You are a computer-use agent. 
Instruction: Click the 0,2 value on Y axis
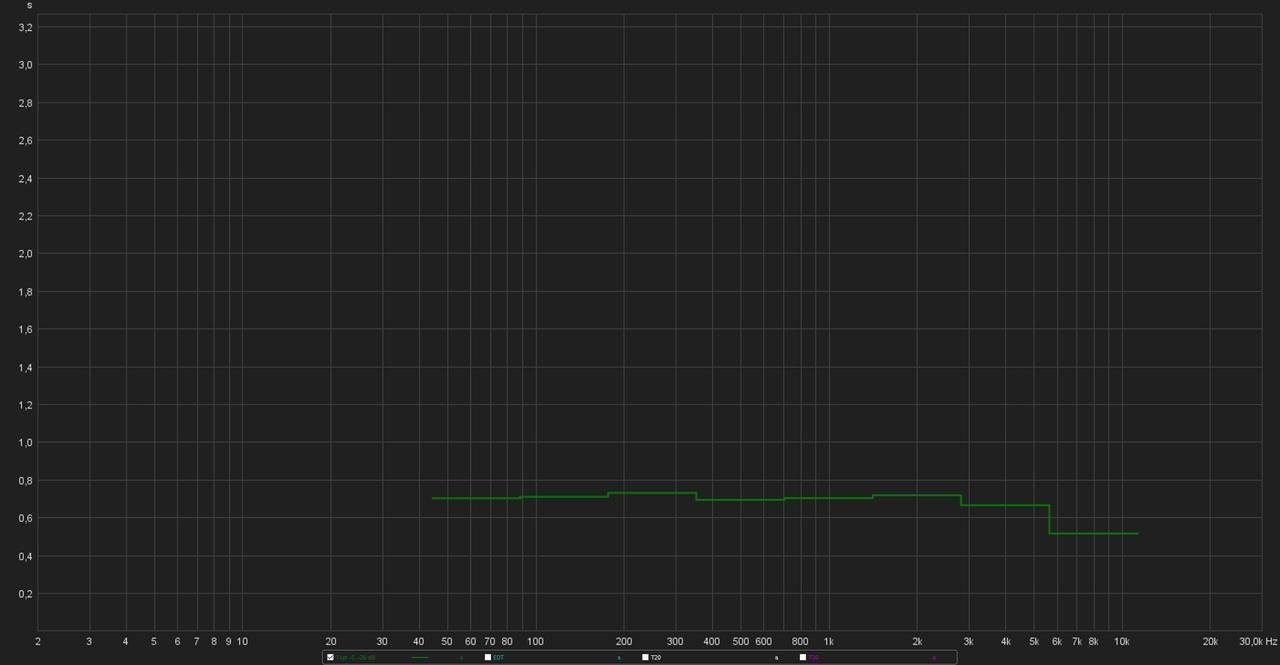click(26, 594)
